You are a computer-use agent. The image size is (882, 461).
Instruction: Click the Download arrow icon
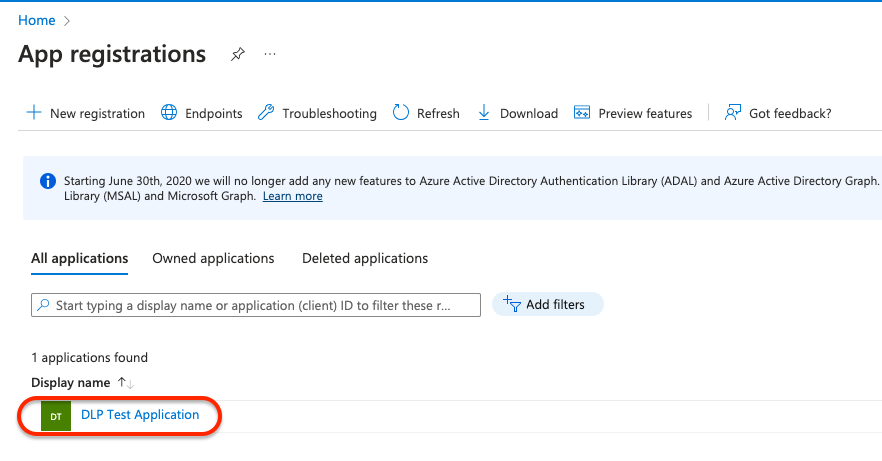pos(484,112)
